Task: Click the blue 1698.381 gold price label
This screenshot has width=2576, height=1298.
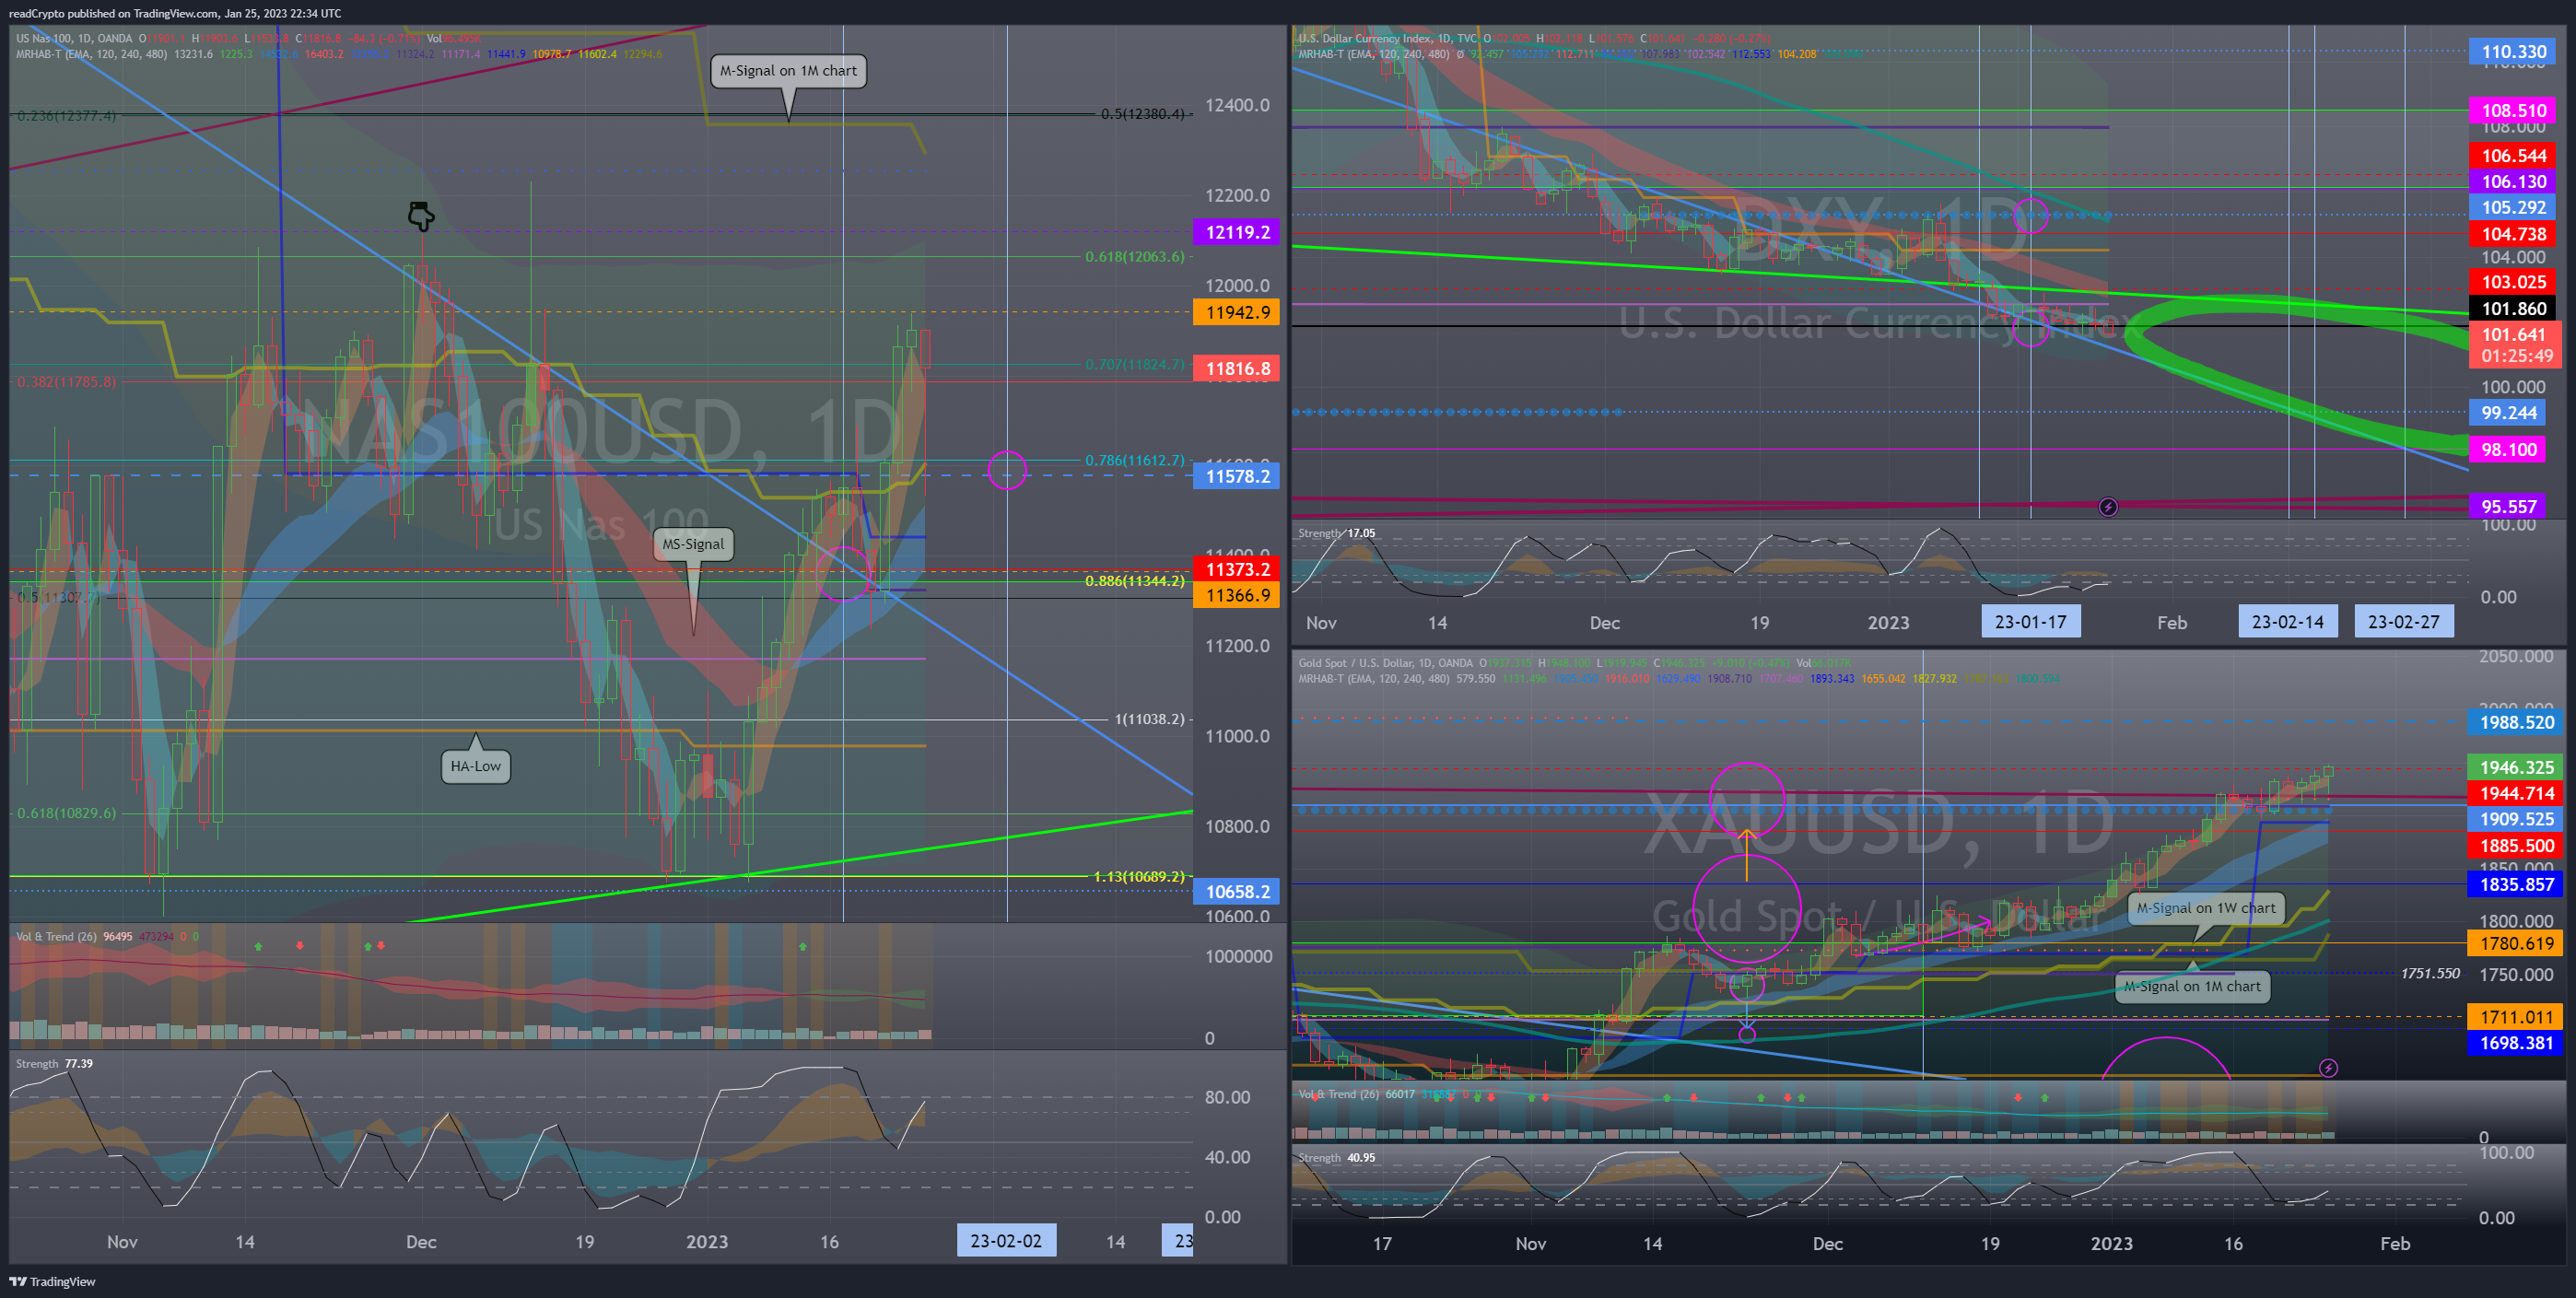Action: point(2515,1043)
